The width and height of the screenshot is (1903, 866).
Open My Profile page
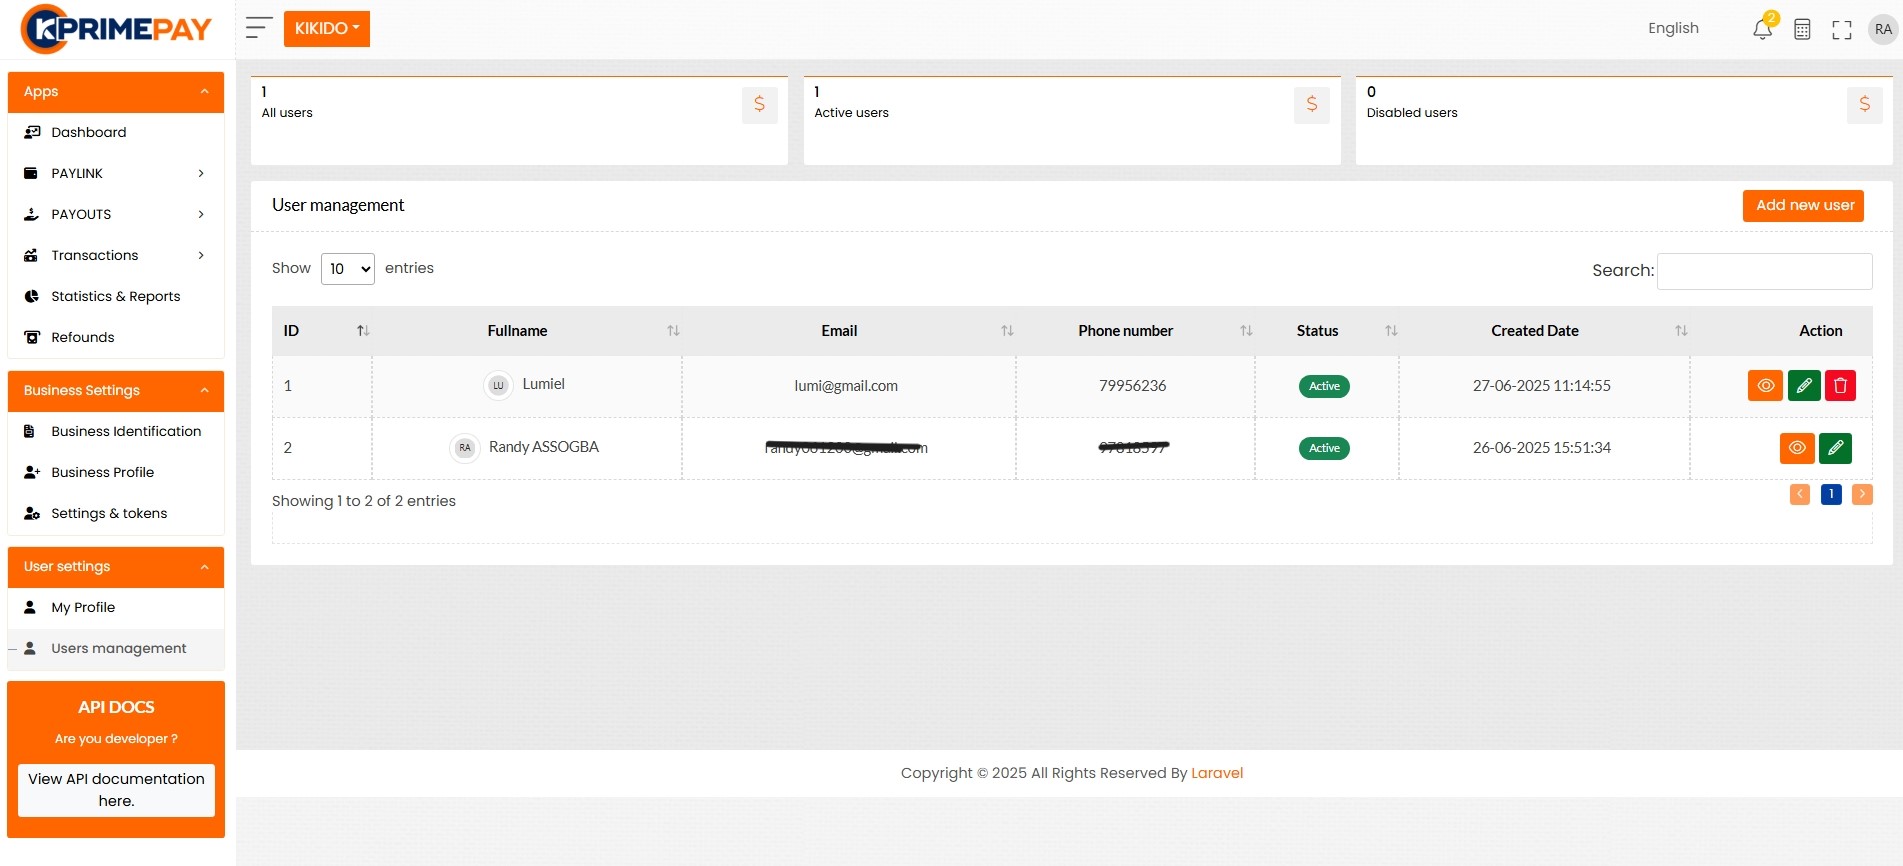[116, 607]
